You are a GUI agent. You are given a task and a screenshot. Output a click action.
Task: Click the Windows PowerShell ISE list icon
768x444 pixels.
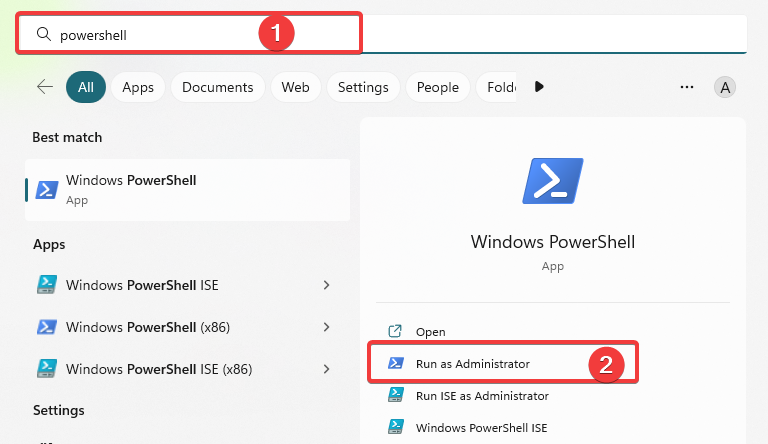(x=47, y=285)
